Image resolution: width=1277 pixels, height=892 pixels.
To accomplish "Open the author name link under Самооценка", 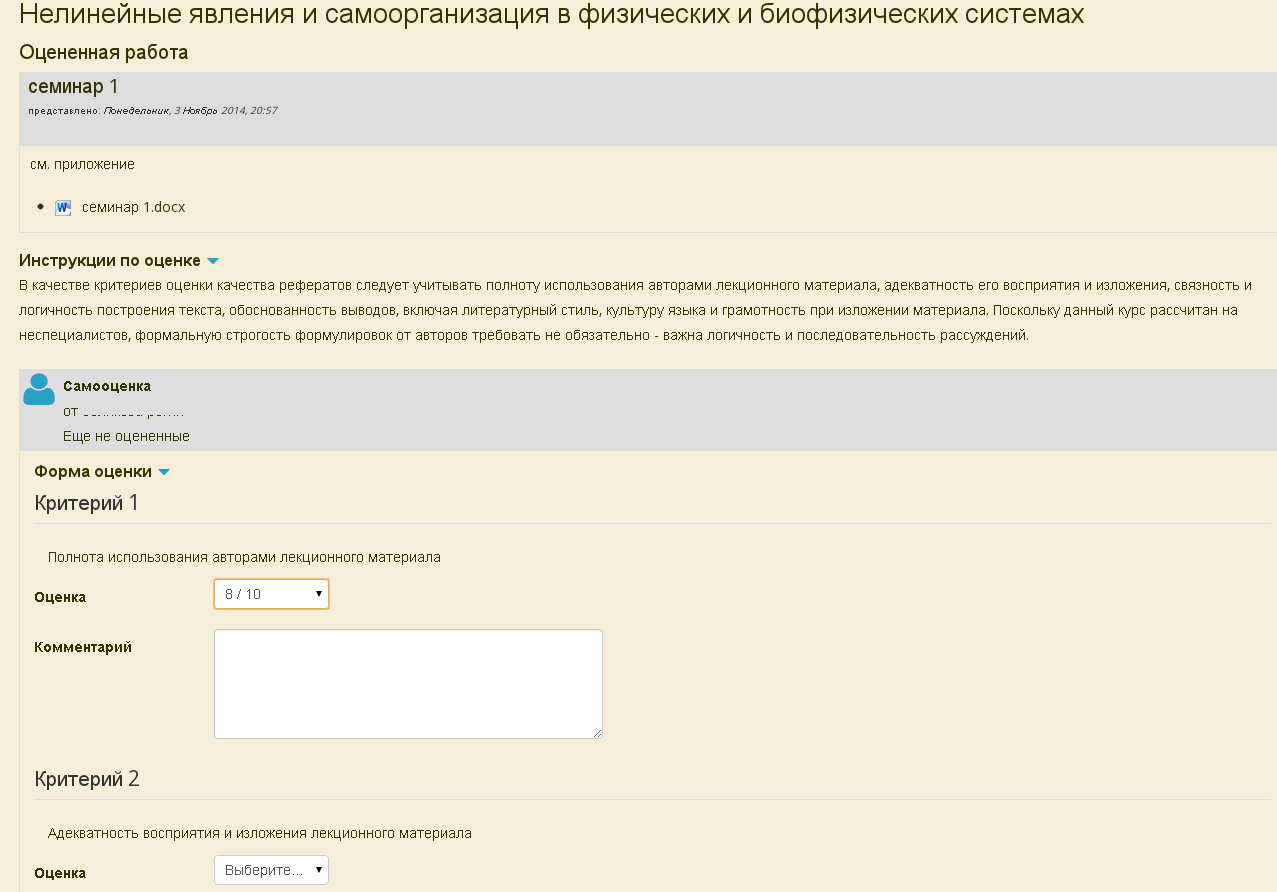I will coord(133,411).
